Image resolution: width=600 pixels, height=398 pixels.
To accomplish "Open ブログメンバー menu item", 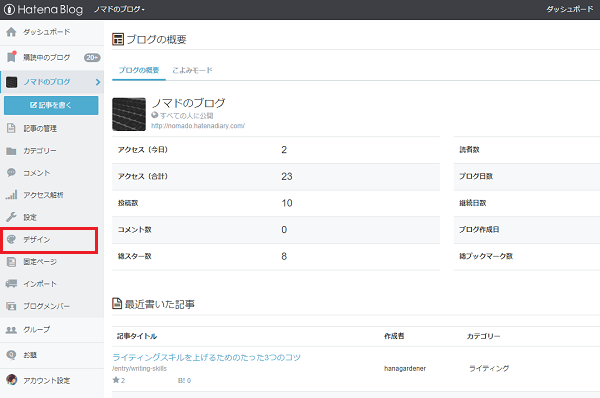I will click(52, 306).
